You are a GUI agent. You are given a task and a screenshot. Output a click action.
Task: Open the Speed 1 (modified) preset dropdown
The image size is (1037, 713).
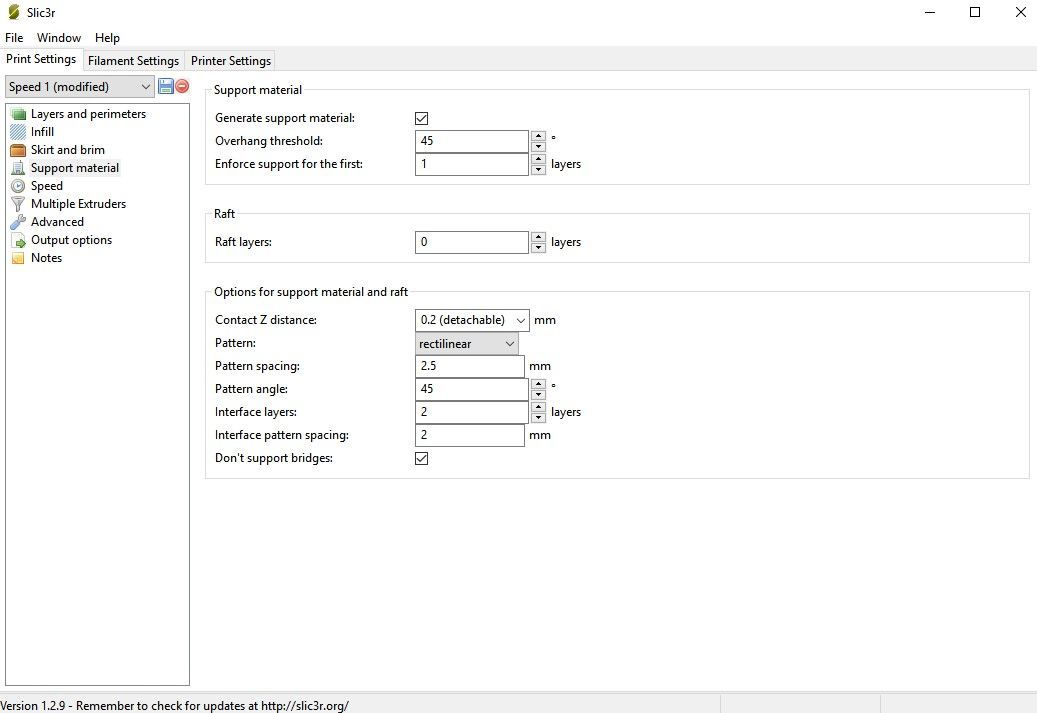pyautogui.click(x=79, y=87)
